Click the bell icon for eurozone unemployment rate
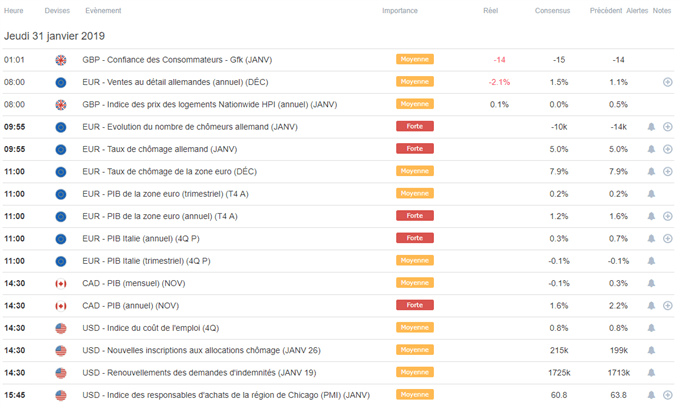This screenshot has width=680, height=410. 651,171
